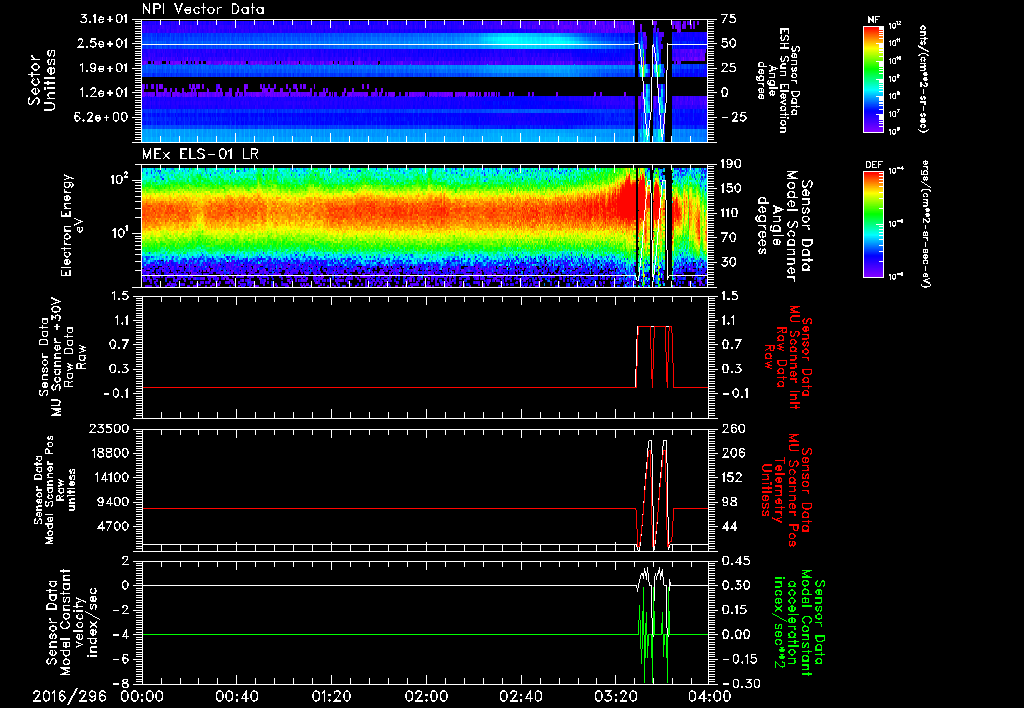
Task: Select the 4700 scanner position tick
Action: pos(115,526)
